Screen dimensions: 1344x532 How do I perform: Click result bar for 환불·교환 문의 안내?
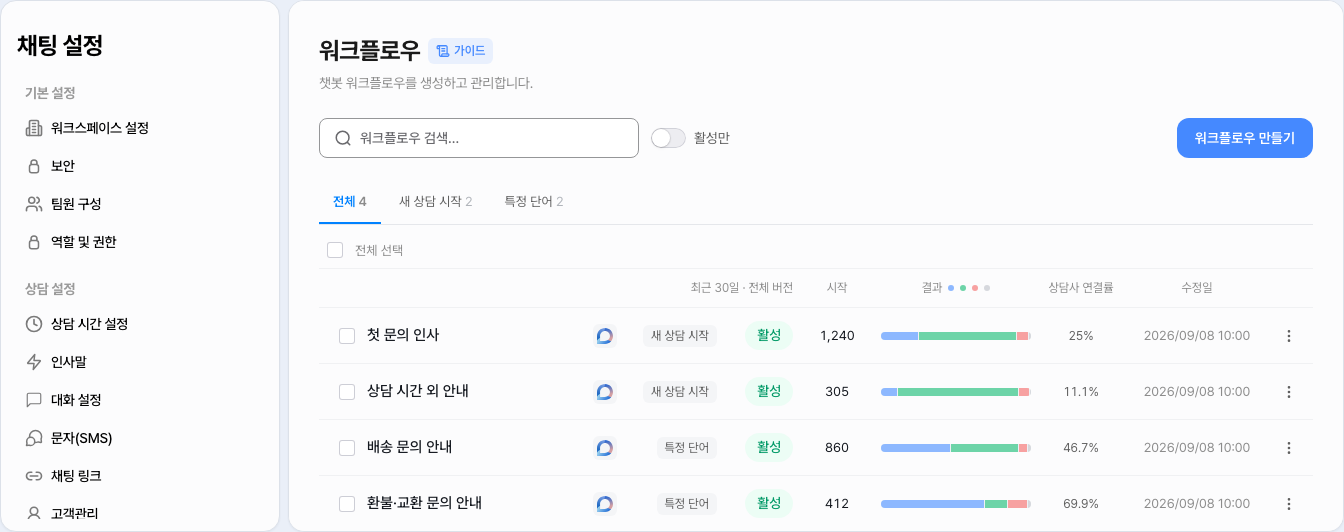pos(956,504)
